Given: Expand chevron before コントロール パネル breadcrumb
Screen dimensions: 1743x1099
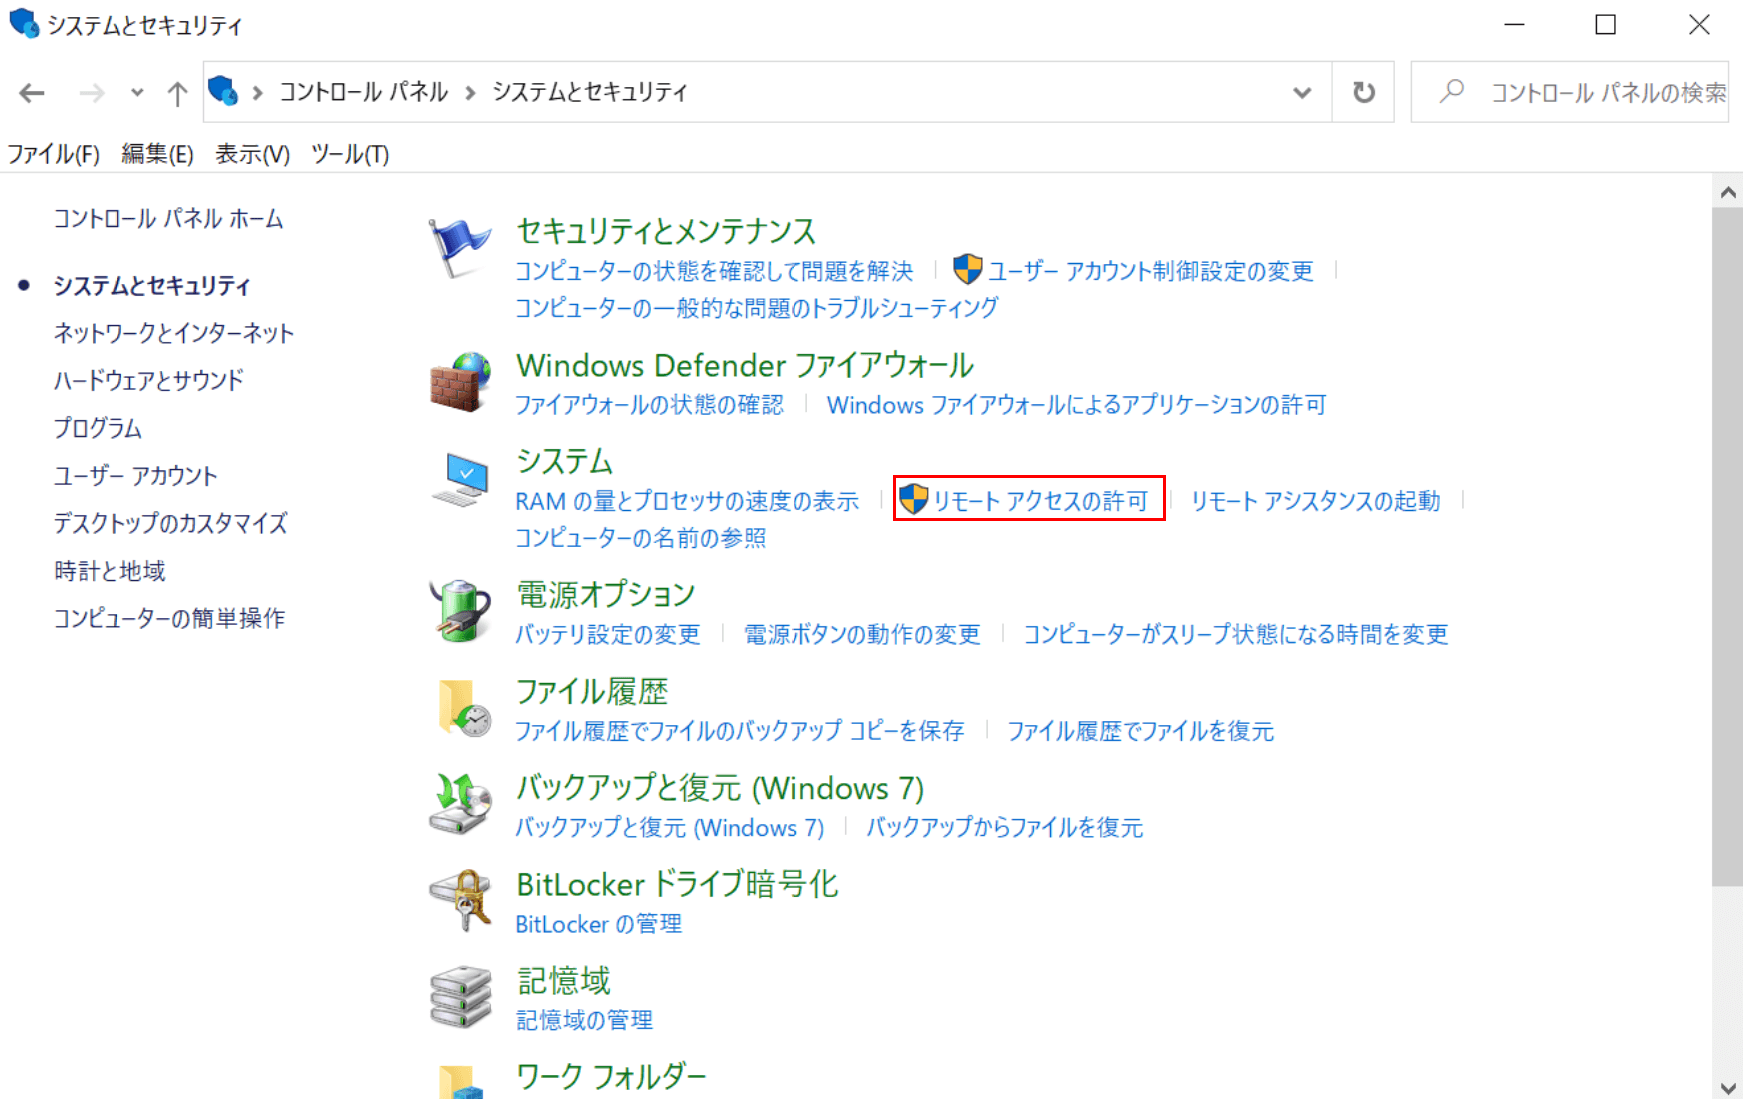Looking at the screenshot, I should (257, 93).
